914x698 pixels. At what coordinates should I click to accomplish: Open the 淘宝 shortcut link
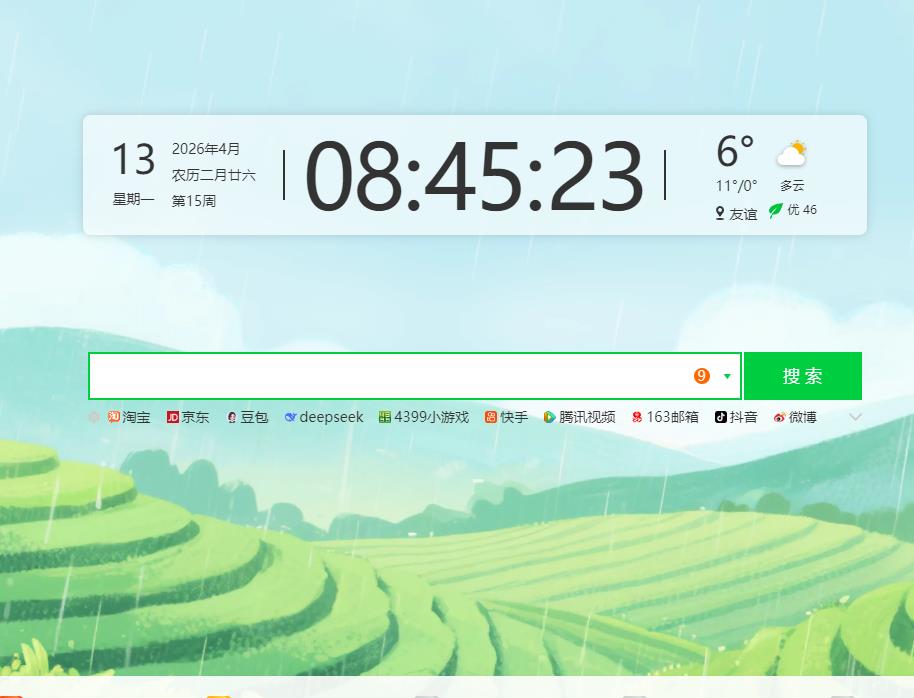click(129, 417)
